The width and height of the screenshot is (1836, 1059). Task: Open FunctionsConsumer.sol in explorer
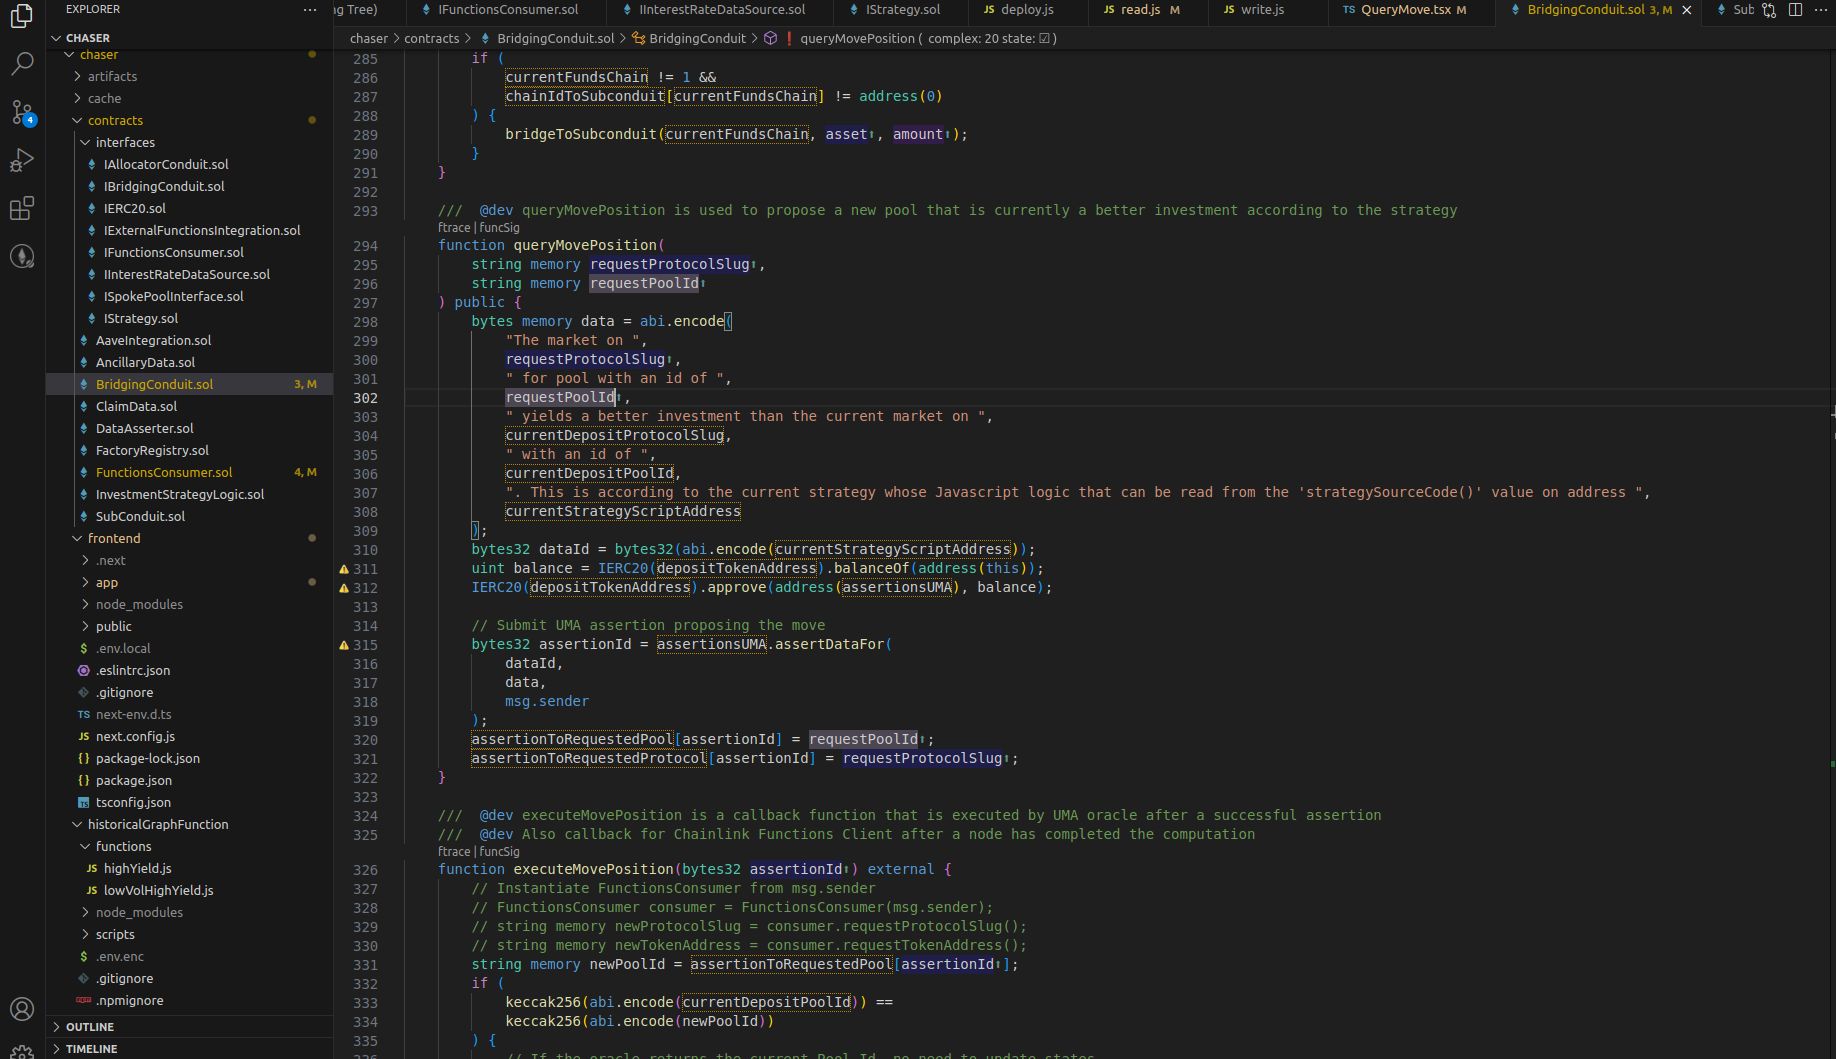164,472
